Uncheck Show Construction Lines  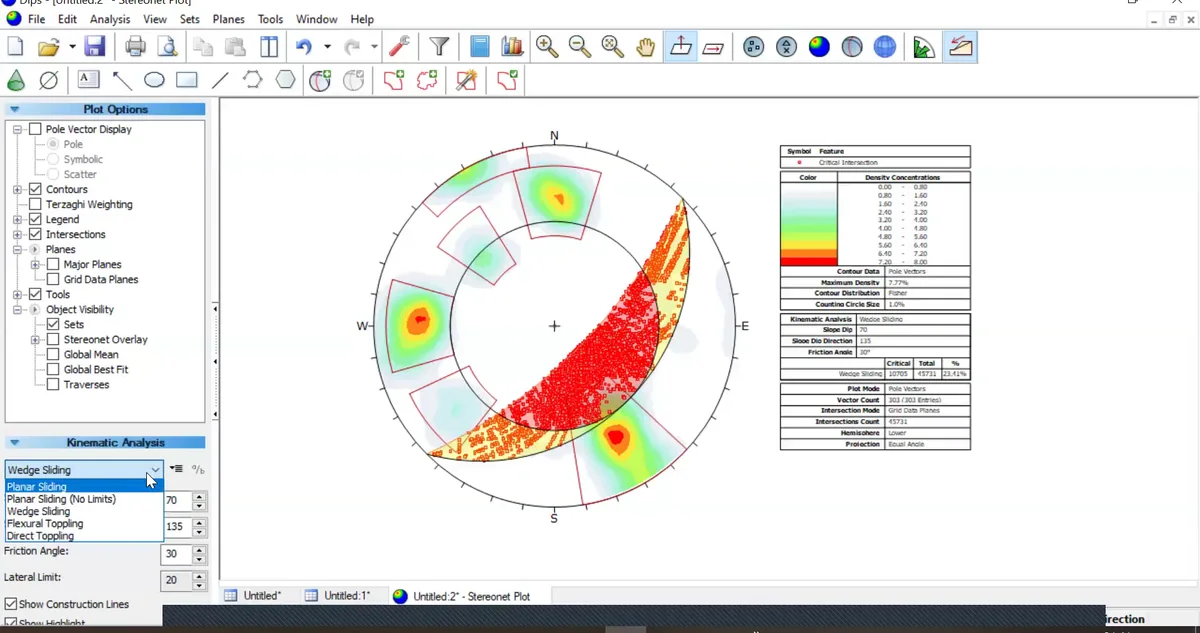tap(11, 604)
